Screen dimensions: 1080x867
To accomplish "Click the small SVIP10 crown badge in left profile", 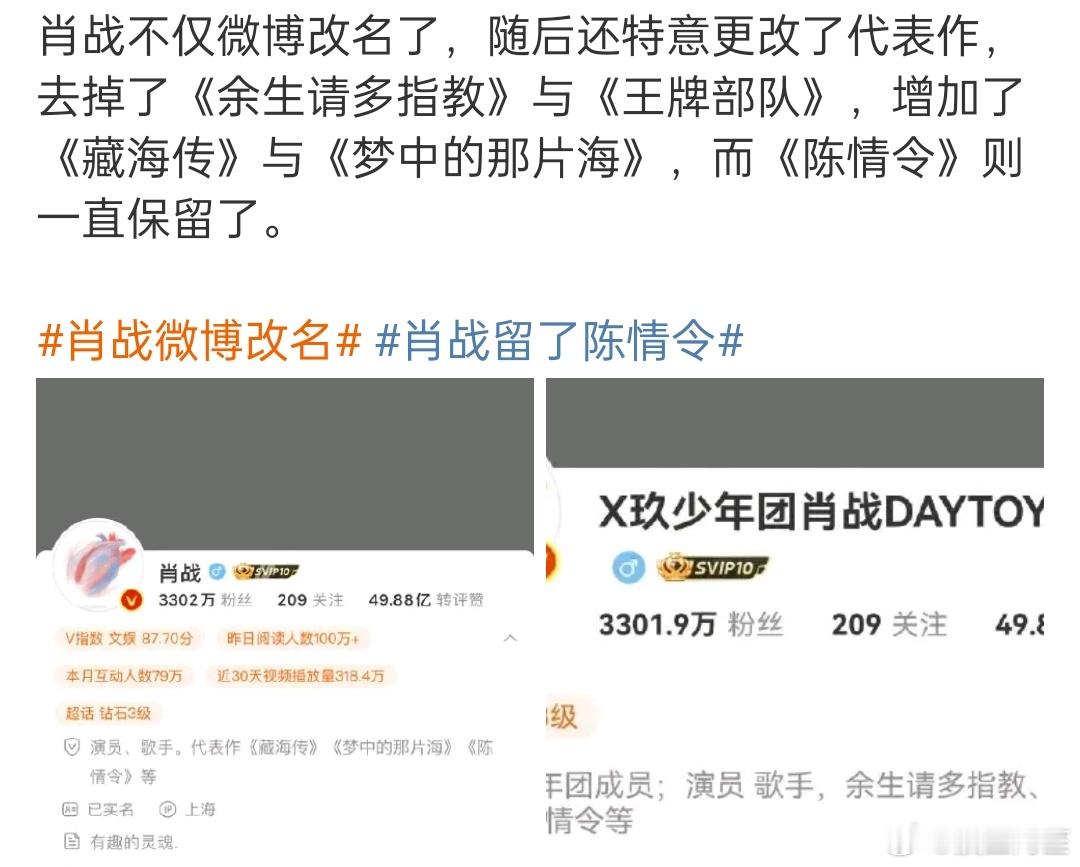I will point(265,571).
